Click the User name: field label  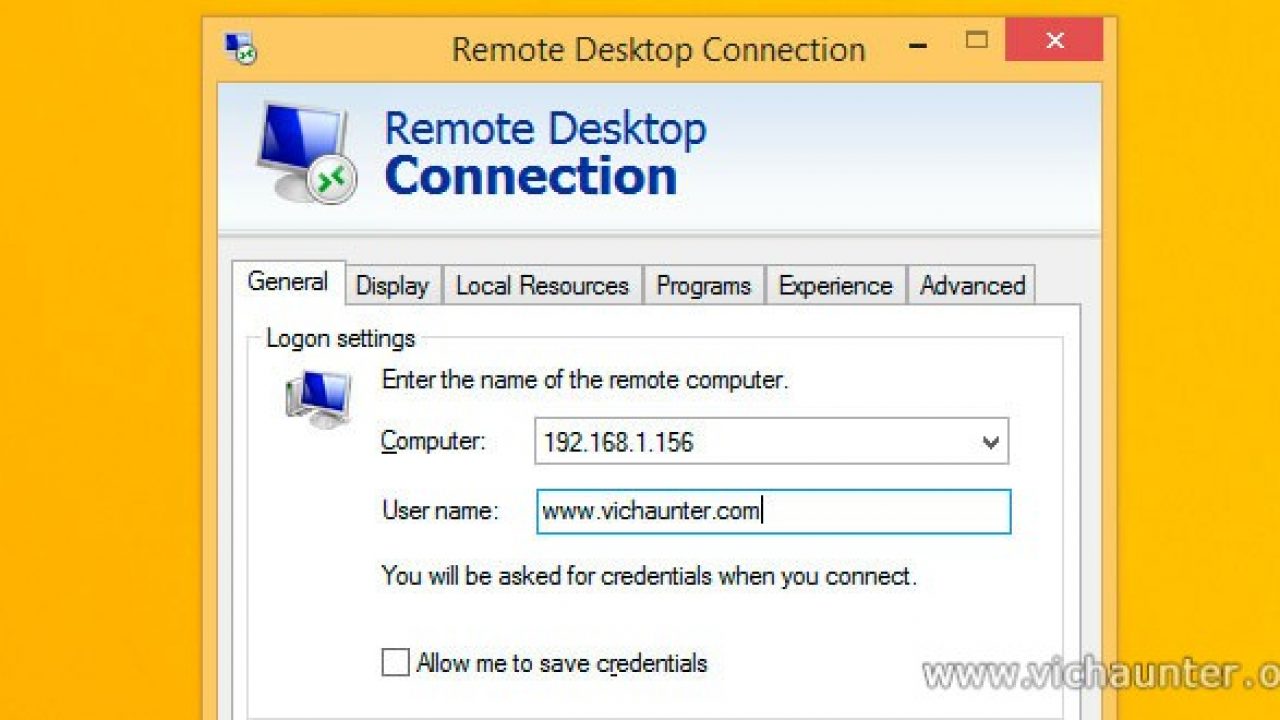(x=440, y=511)
